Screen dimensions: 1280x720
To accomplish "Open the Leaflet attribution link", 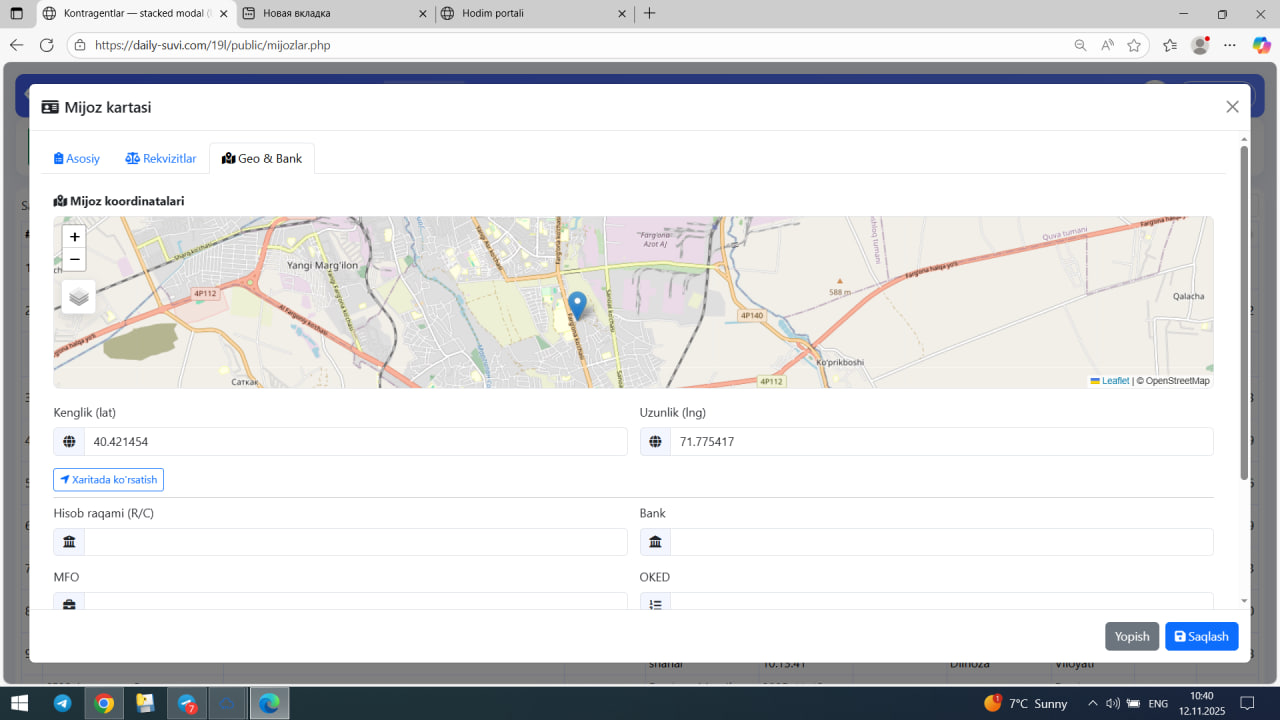I will (1114, 381).
